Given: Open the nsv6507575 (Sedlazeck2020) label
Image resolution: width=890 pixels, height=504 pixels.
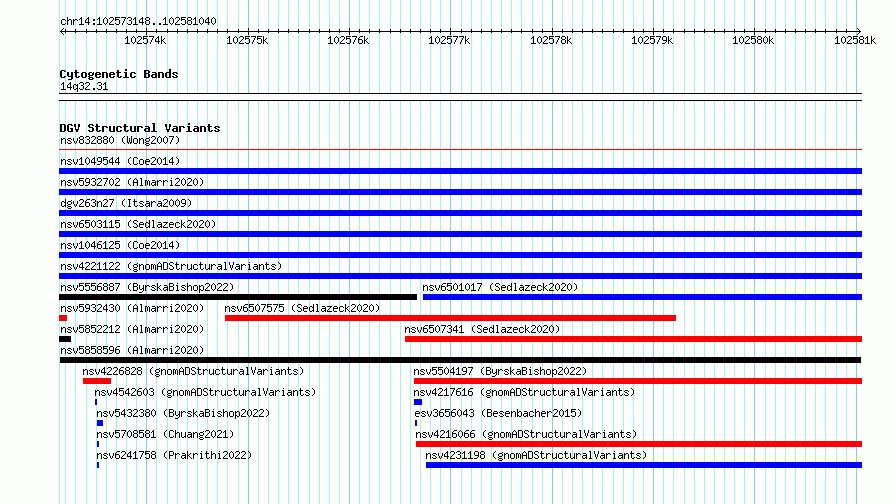Looking at the screenshot, I should tap(302, 308).
